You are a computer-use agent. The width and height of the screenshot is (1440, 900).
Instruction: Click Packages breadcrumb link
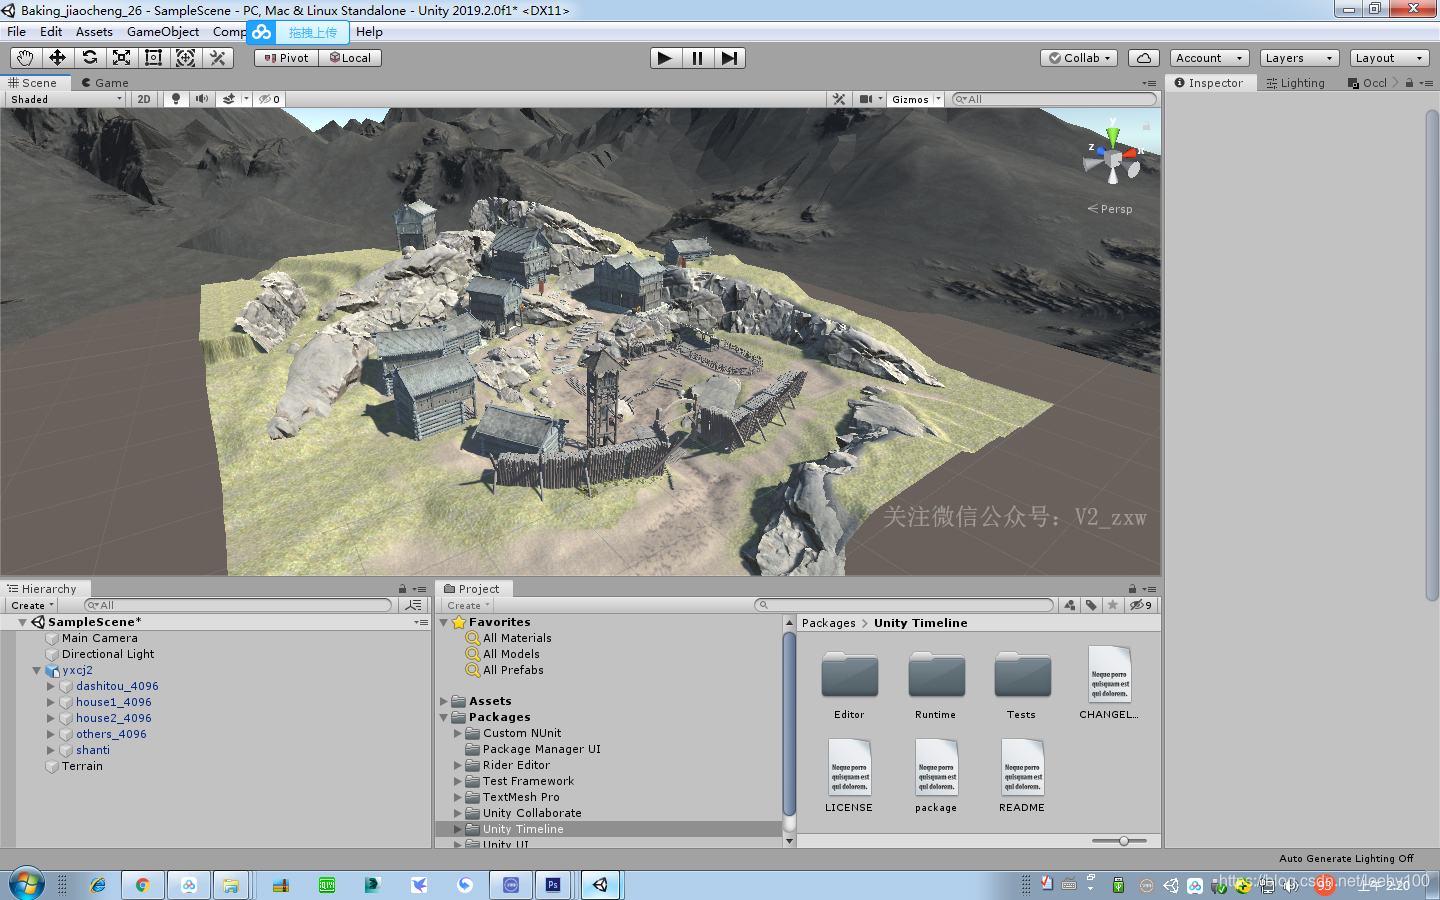pos(828,623)
